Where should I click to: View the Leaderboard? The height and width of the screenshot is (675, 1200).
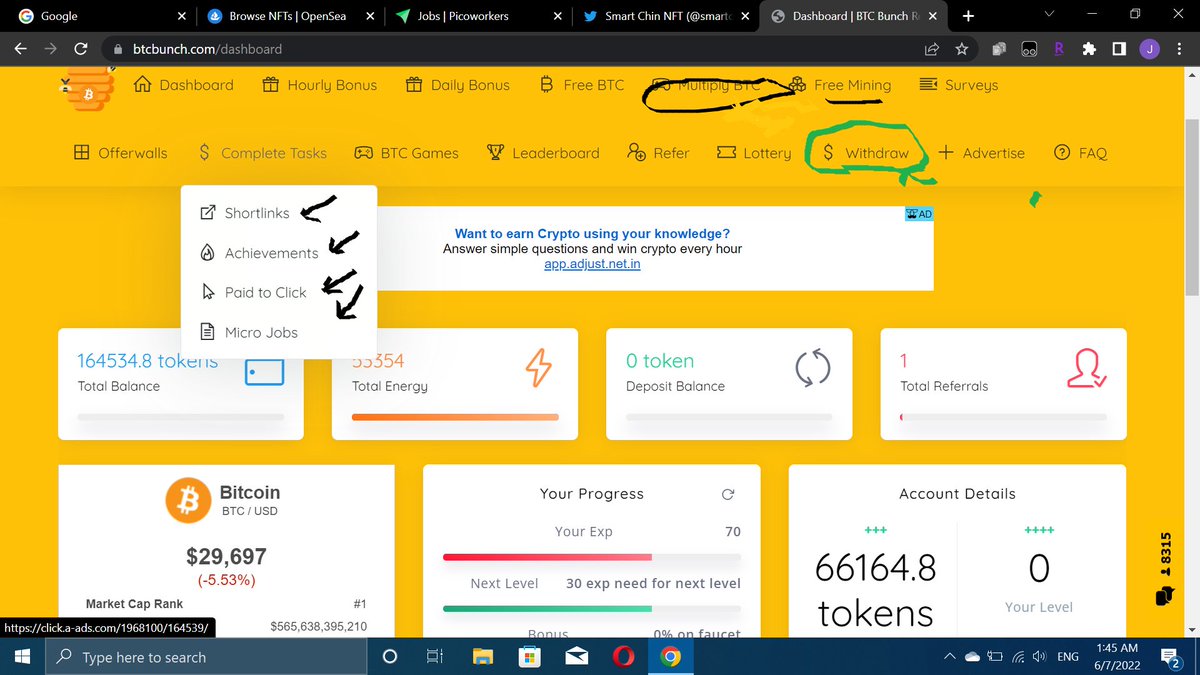(543, 153)
